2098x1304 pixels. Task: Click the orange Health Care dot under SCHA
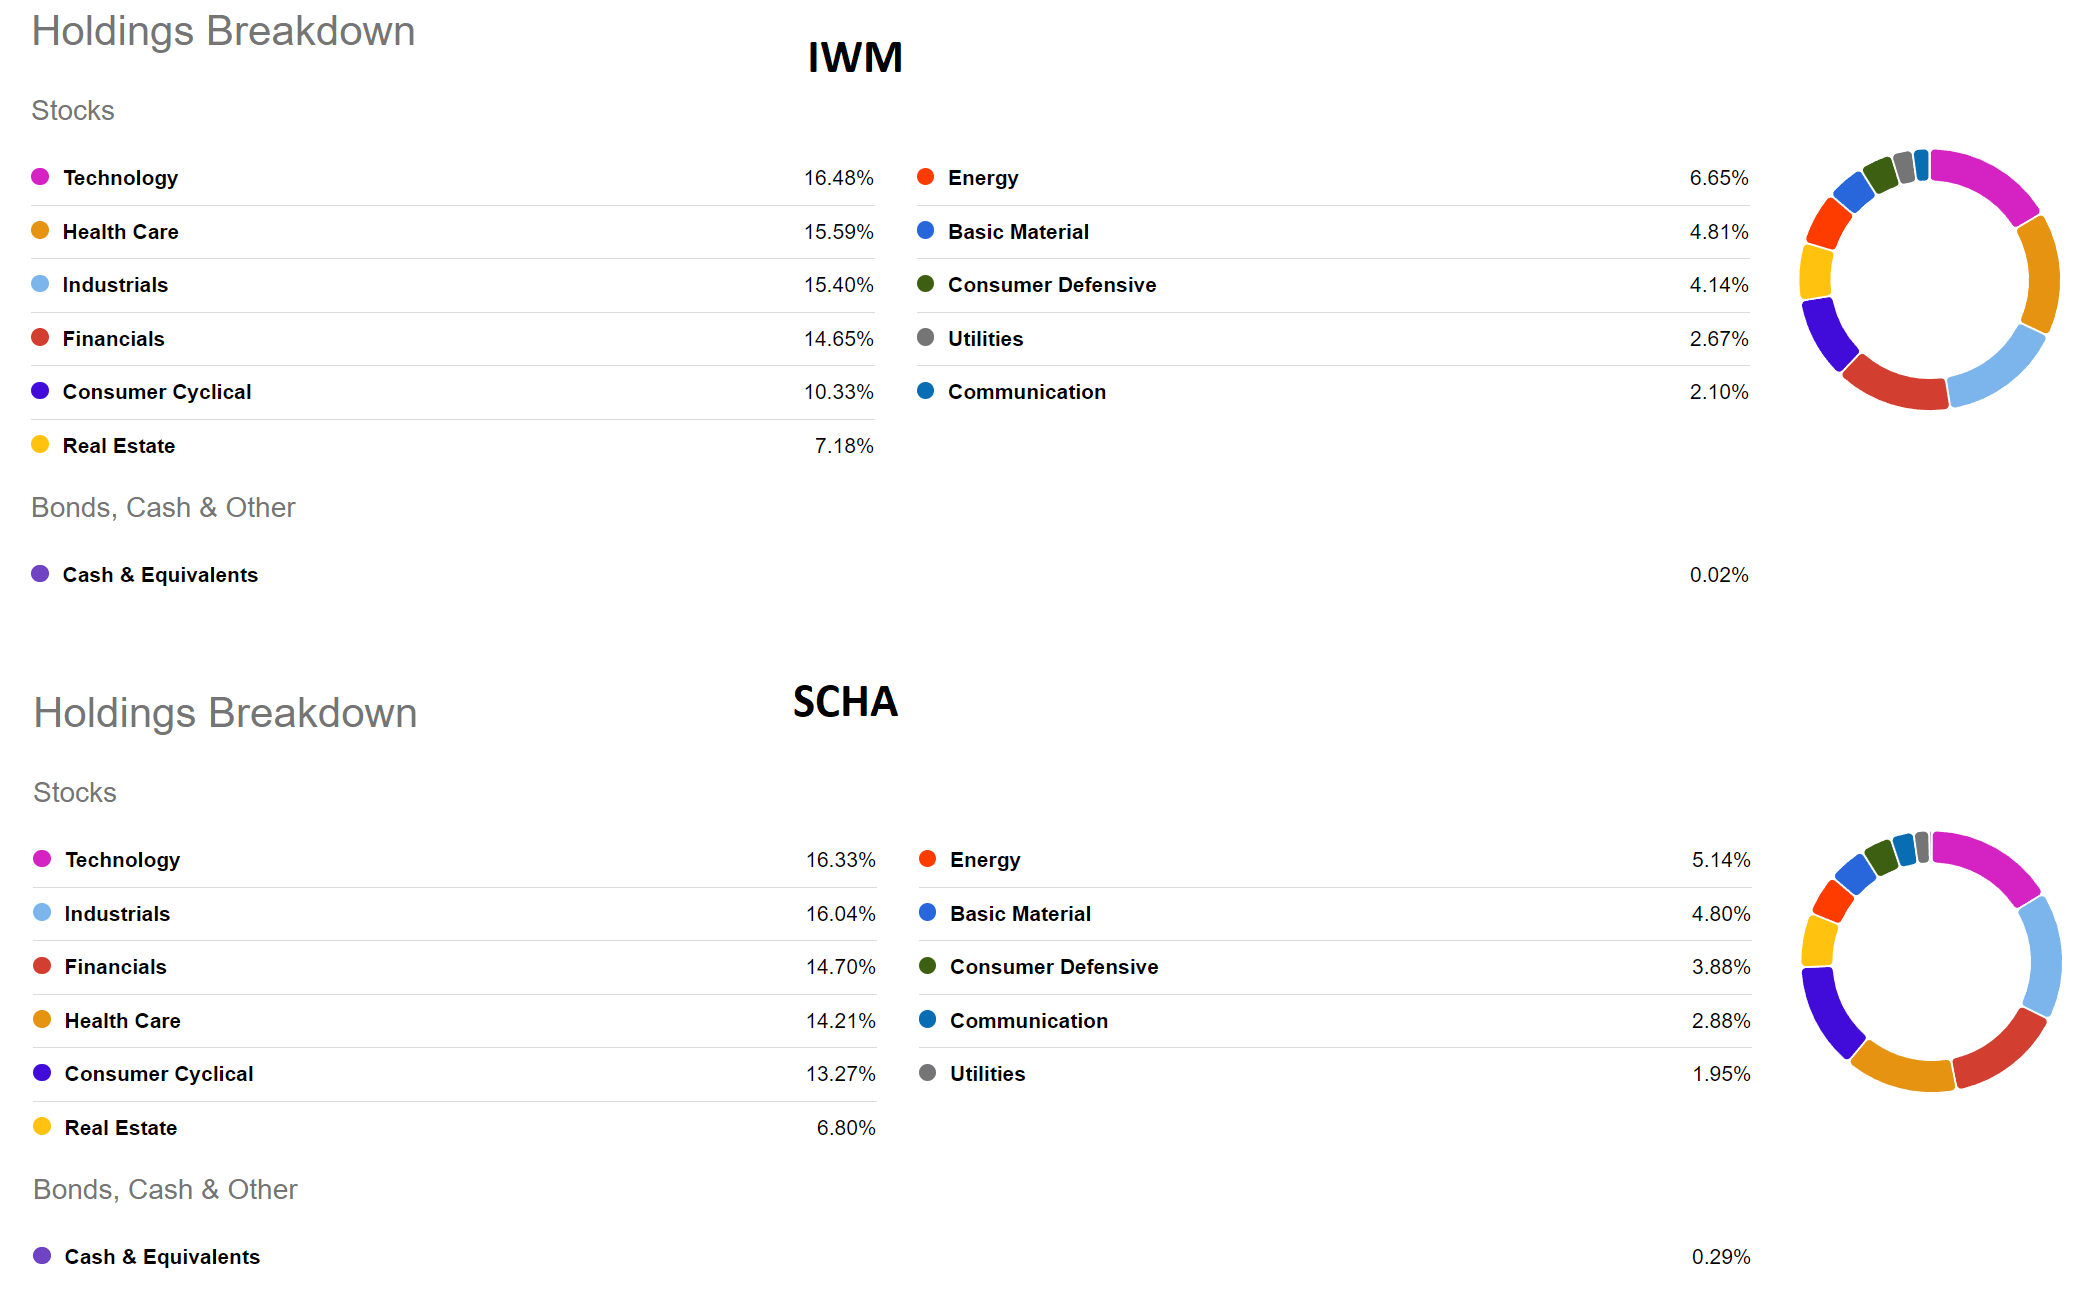(x=42, y=1019)
